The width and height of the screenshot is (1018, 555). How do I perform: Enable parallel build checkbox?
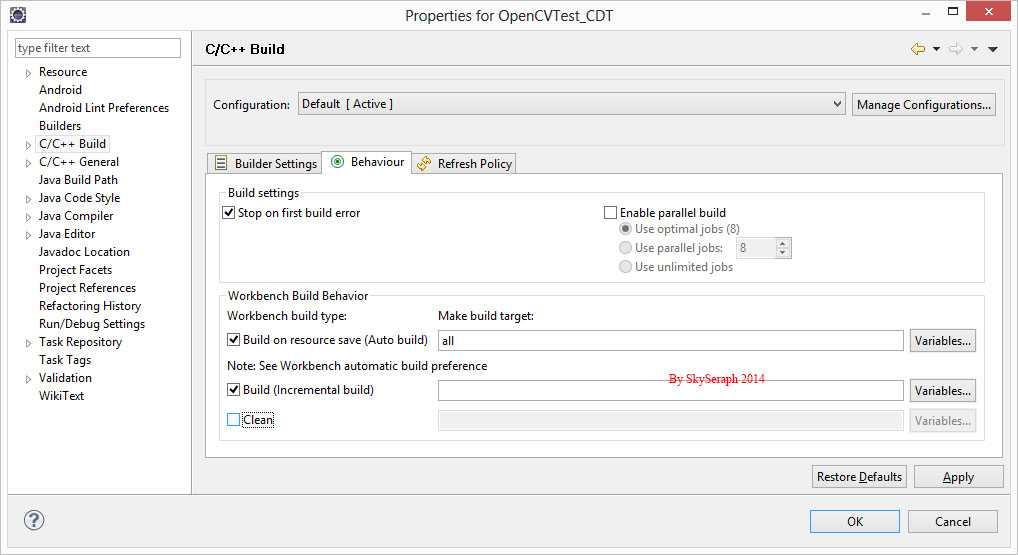click(x=610, y=213)
